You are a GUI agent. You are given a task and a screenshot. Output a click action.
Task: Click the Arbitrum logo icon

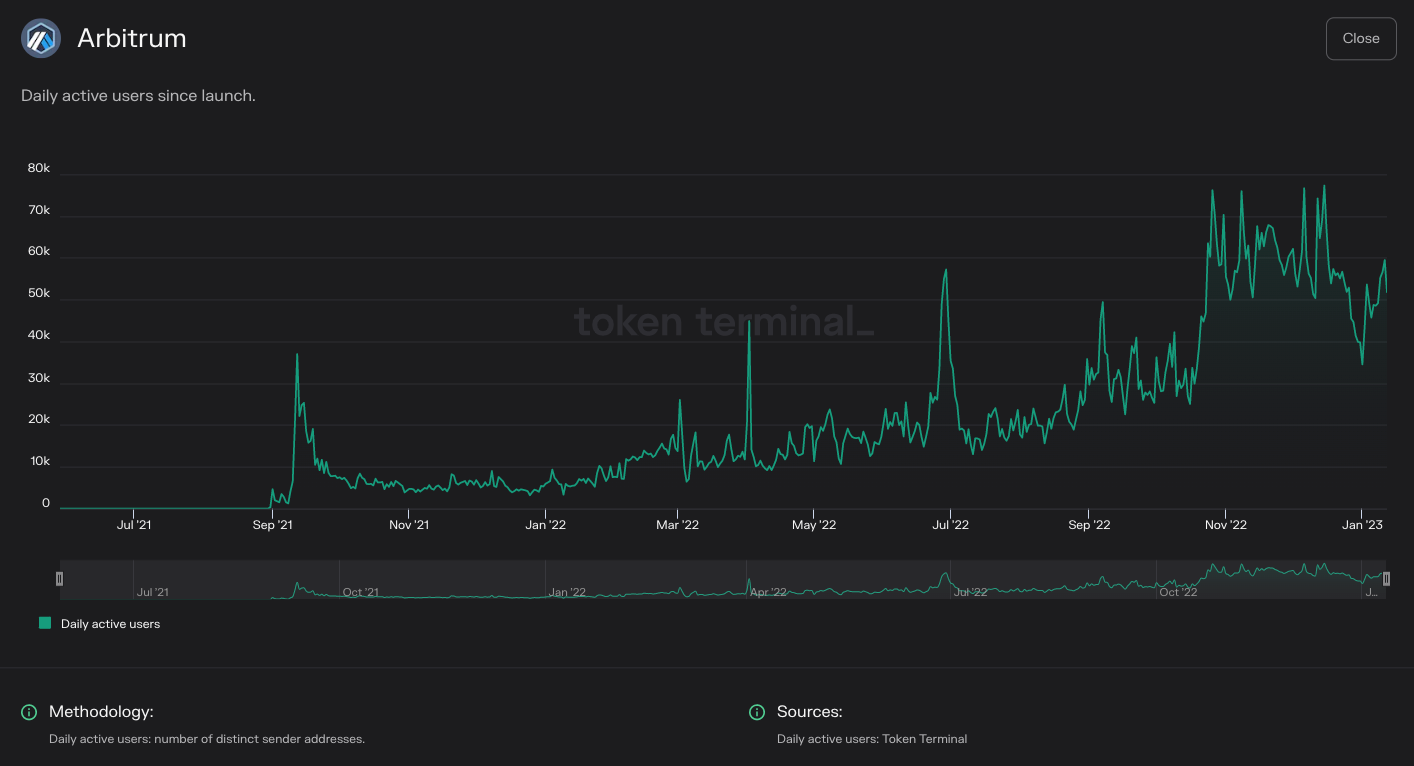(x=40, y=38)
